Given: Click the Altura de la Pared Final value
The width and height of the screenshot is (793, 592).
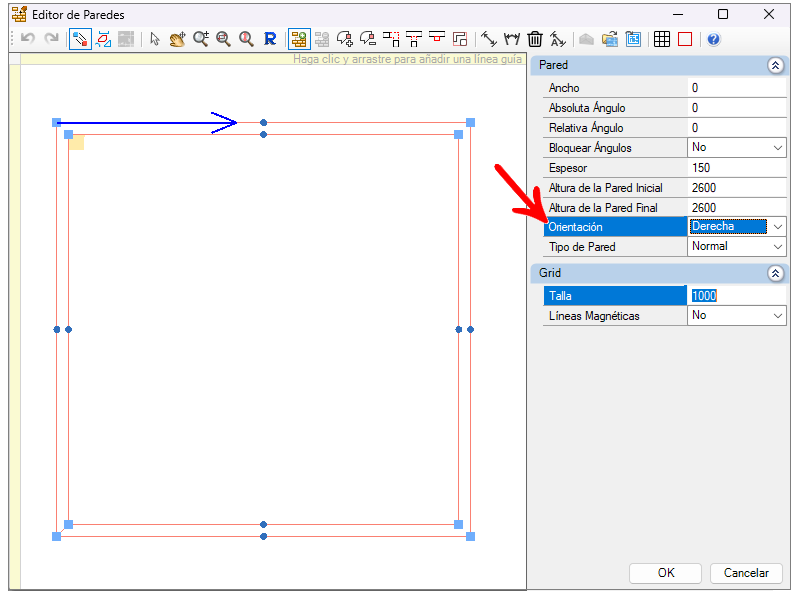Looking at the screenshot, I should pyautogui.click(x=736, y=207).
